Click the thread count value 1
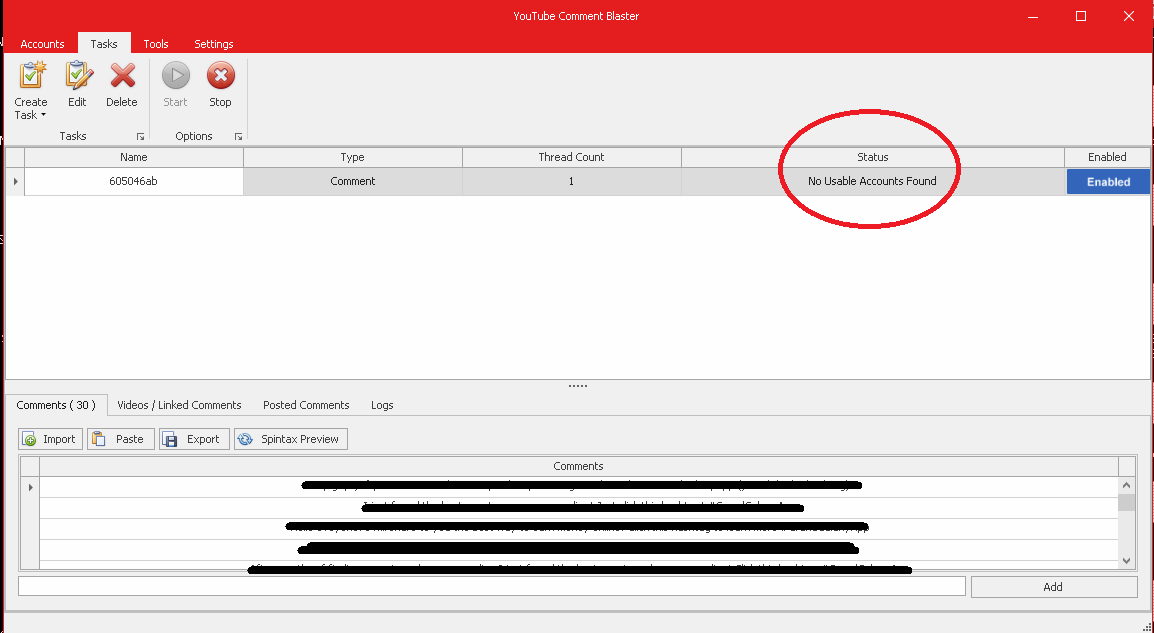 (571, 181)
